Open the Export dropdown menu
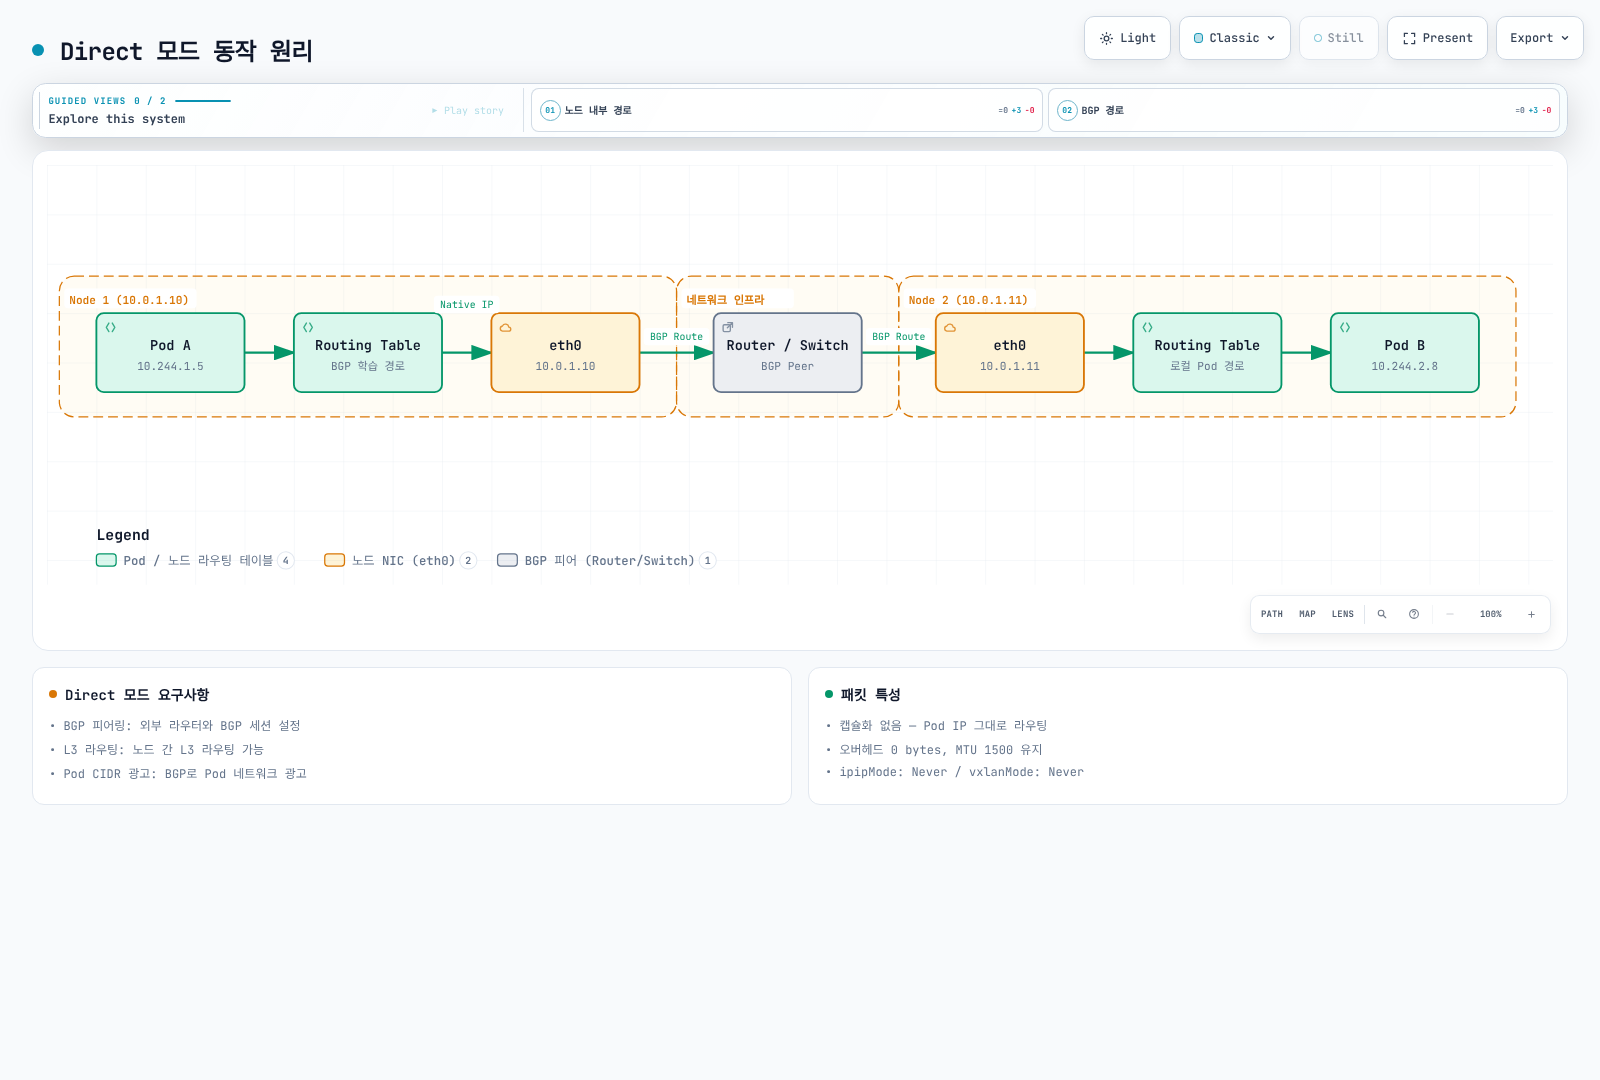Image resolution: width=1600 pixels, height=1080 pixels. (x=1539, y=38)
